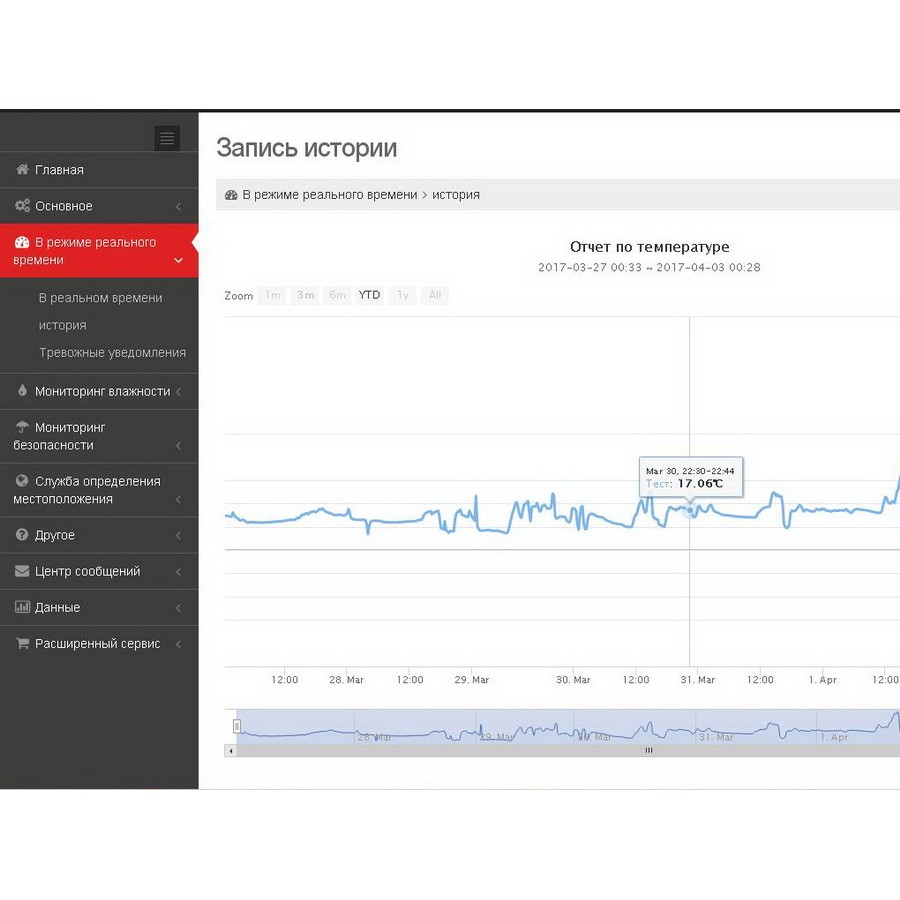
Task: Click the droplet icon for Мониторинг влажности
Action: pyautogui.click(x=22, y=391)
